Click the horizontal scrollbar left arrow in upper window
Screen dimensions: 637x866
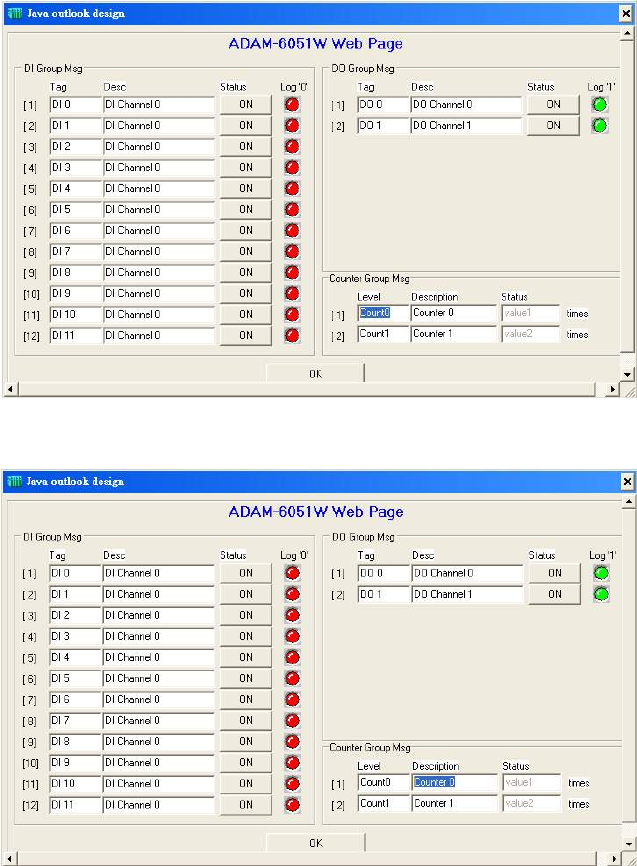10,389
